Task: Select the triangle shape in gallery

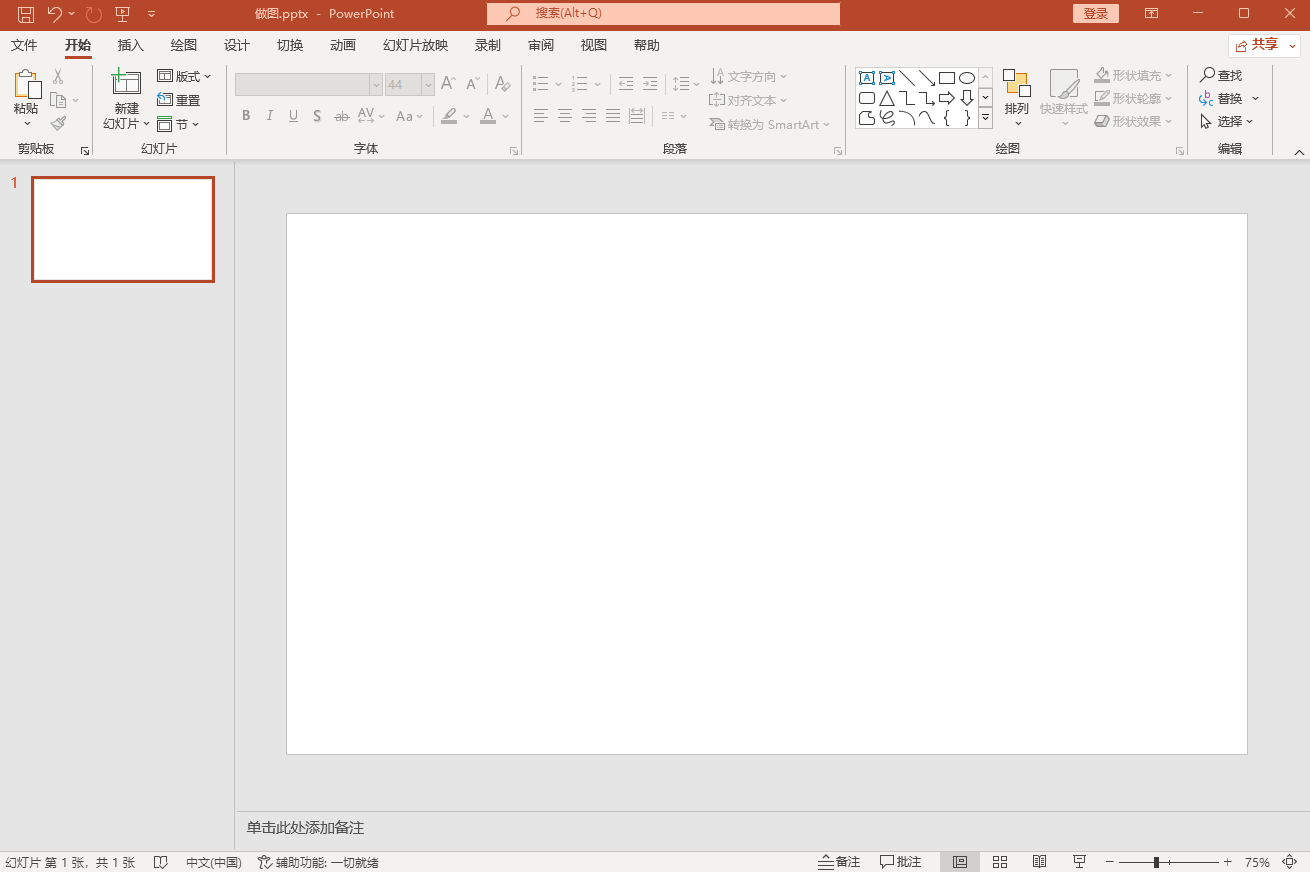Action: (887, 98)
